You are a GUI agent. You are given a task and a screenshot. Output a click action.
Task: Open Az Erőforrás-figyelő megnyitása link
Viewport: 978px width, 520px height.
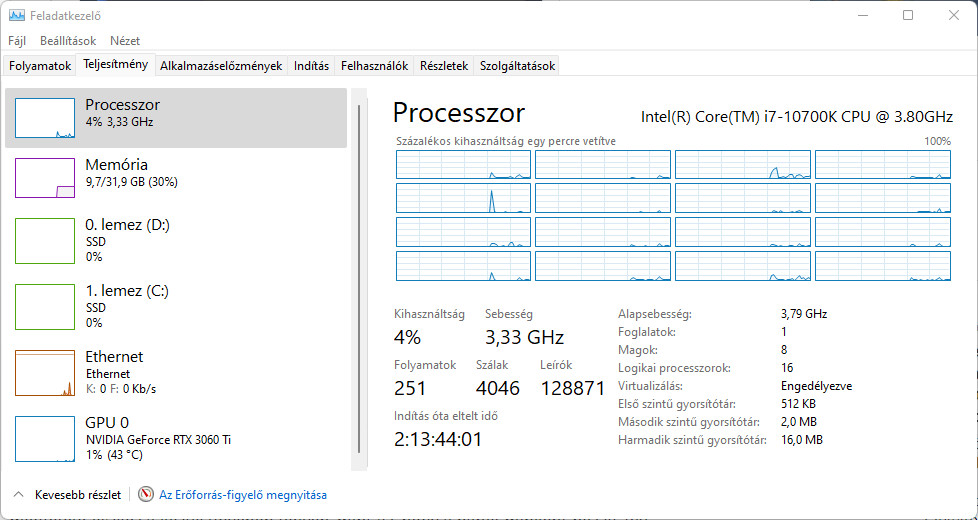(243, 495)
